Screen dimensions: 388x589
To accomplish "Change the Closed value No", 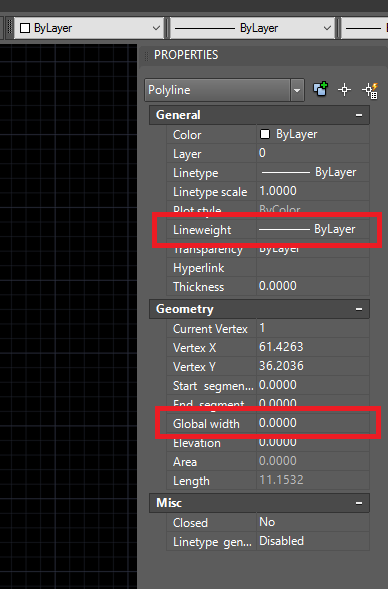I will click(x=313, y=522).
